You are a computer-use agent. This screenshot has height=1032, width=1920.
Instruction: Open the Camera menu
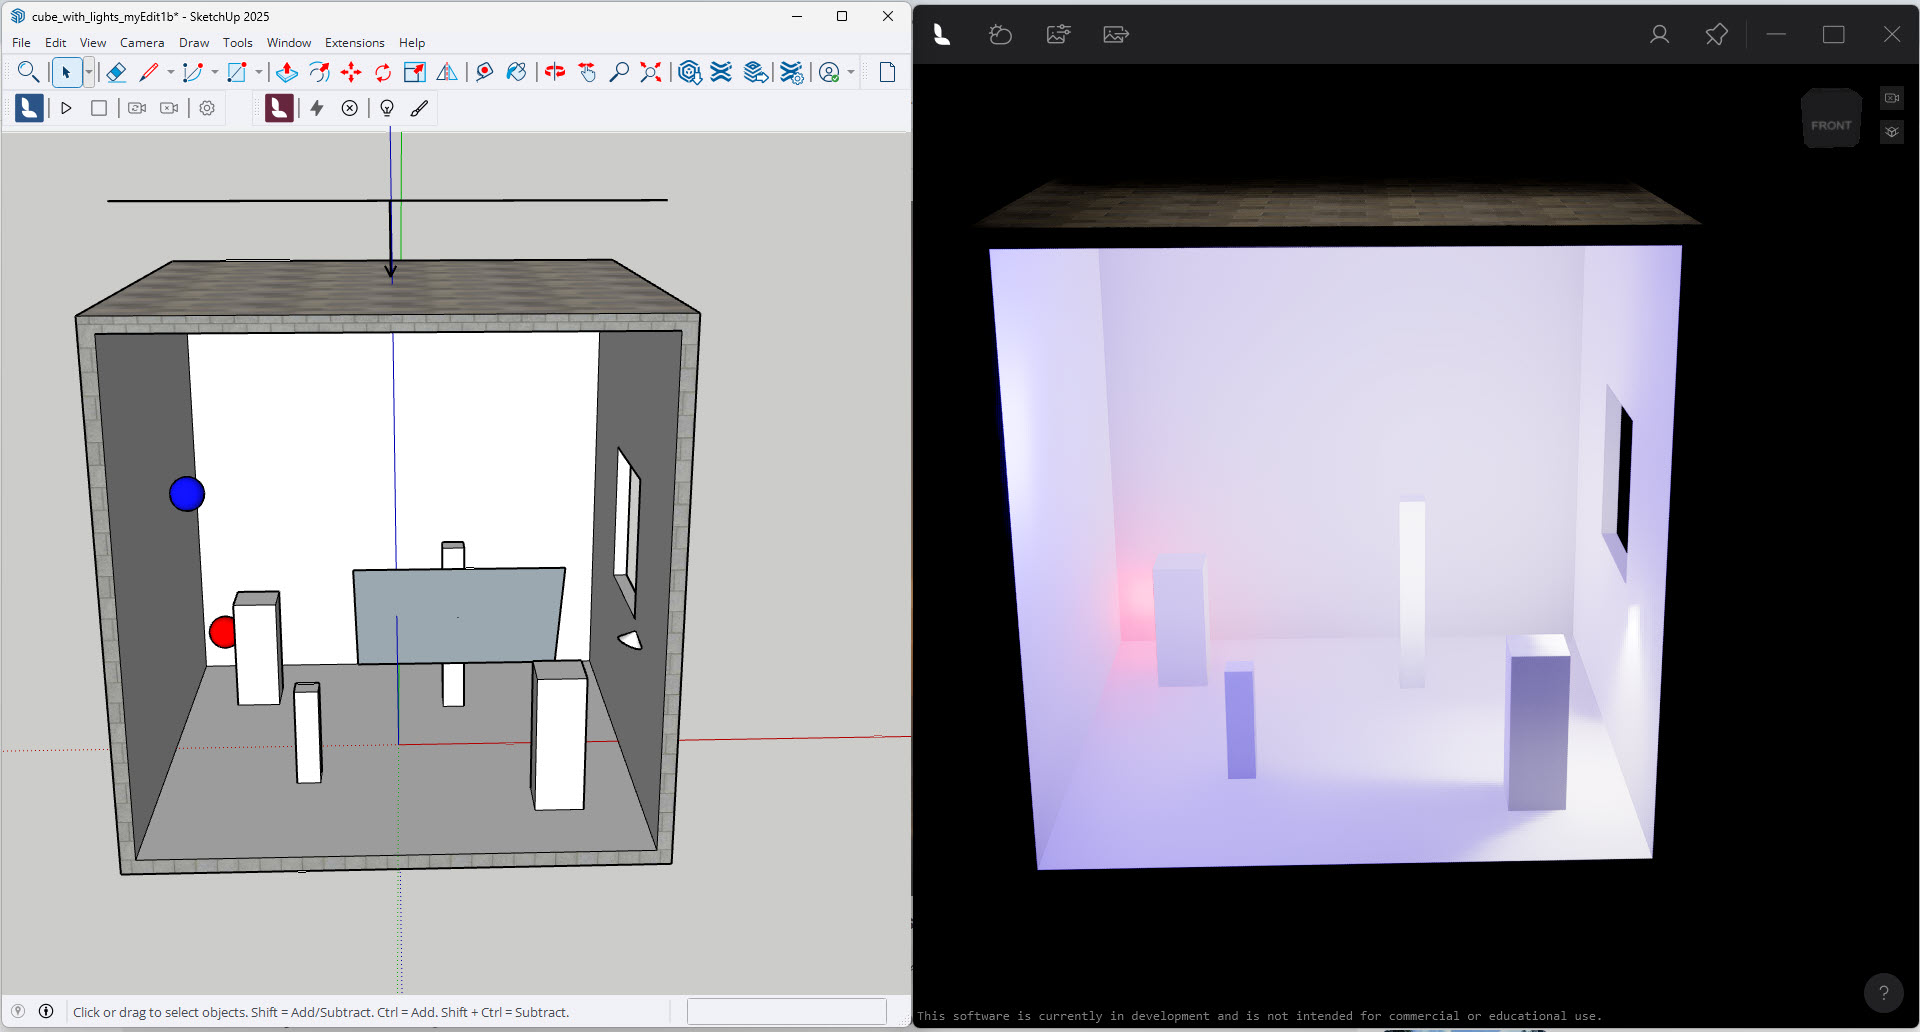142,42
